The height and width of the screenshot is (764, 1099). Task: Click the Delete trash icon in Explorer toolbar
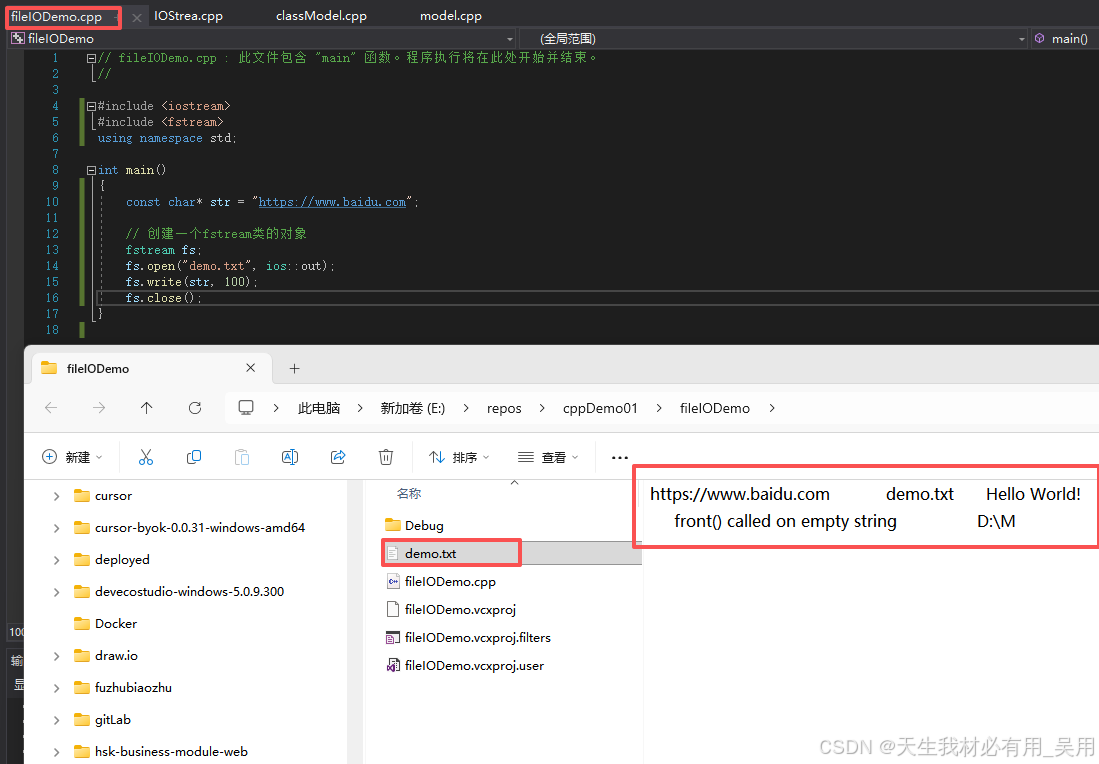click(385, 457)
